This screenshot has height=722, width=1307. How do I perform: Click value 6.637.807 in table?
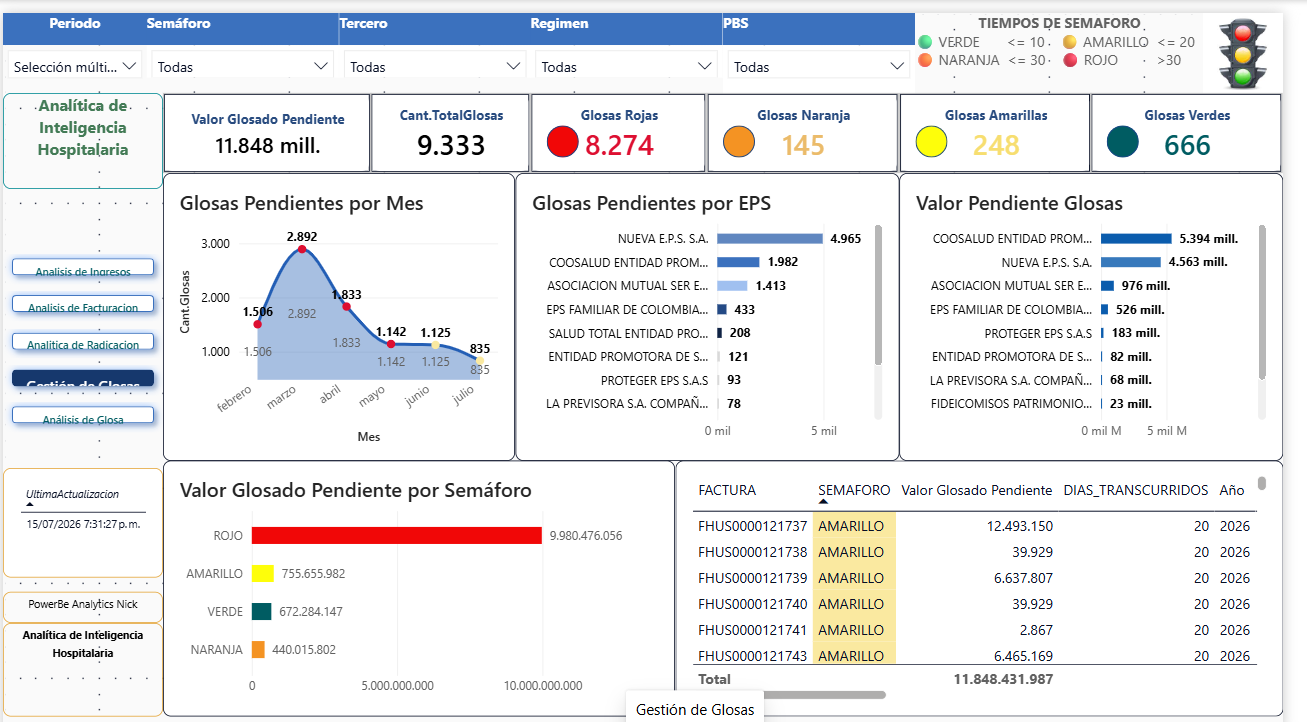[x=1023, y=578]
